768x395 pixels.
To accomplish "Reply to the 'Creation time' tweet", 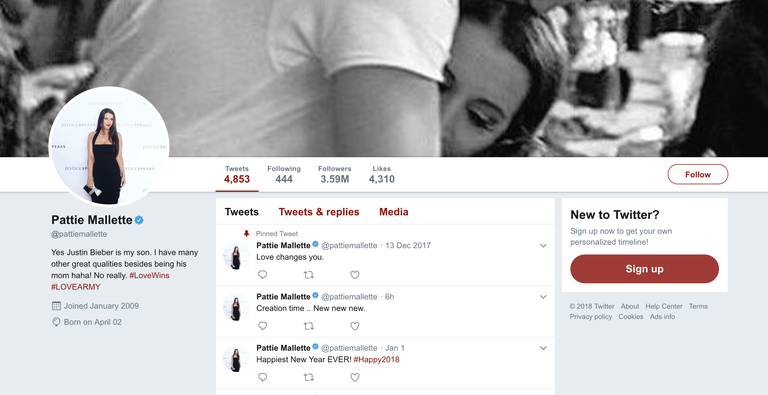I will [263, 326].
